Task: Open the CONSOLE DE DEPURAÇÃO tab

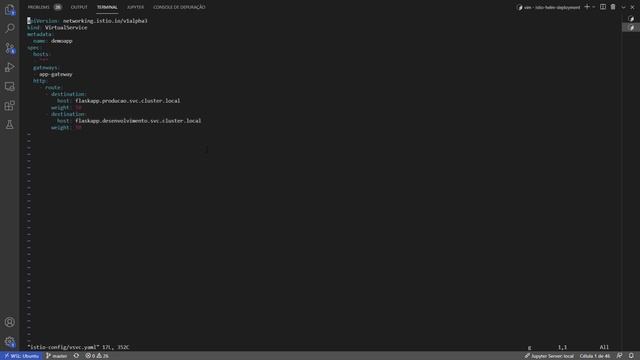Action: pos(179,7)
